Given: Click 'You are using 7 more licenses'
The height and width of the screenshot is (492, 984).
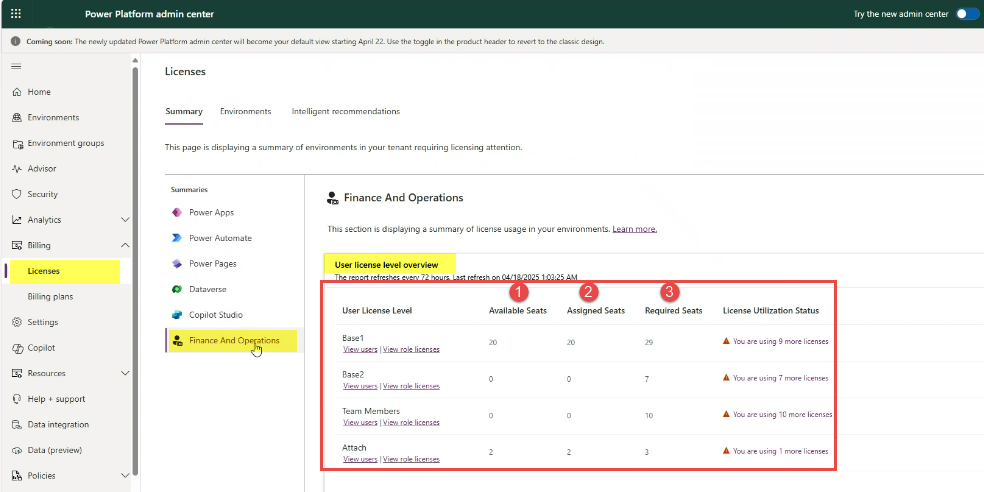Looking at the screenshot, I should click(x=781, y=378).
